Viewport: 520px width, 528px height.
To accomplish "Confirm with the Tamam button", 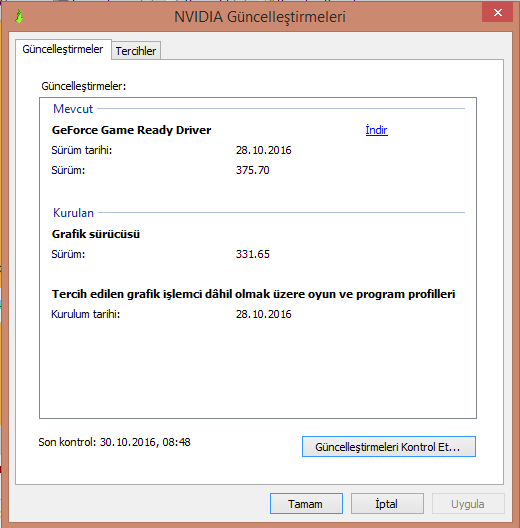I will click(x=306, y=504).
